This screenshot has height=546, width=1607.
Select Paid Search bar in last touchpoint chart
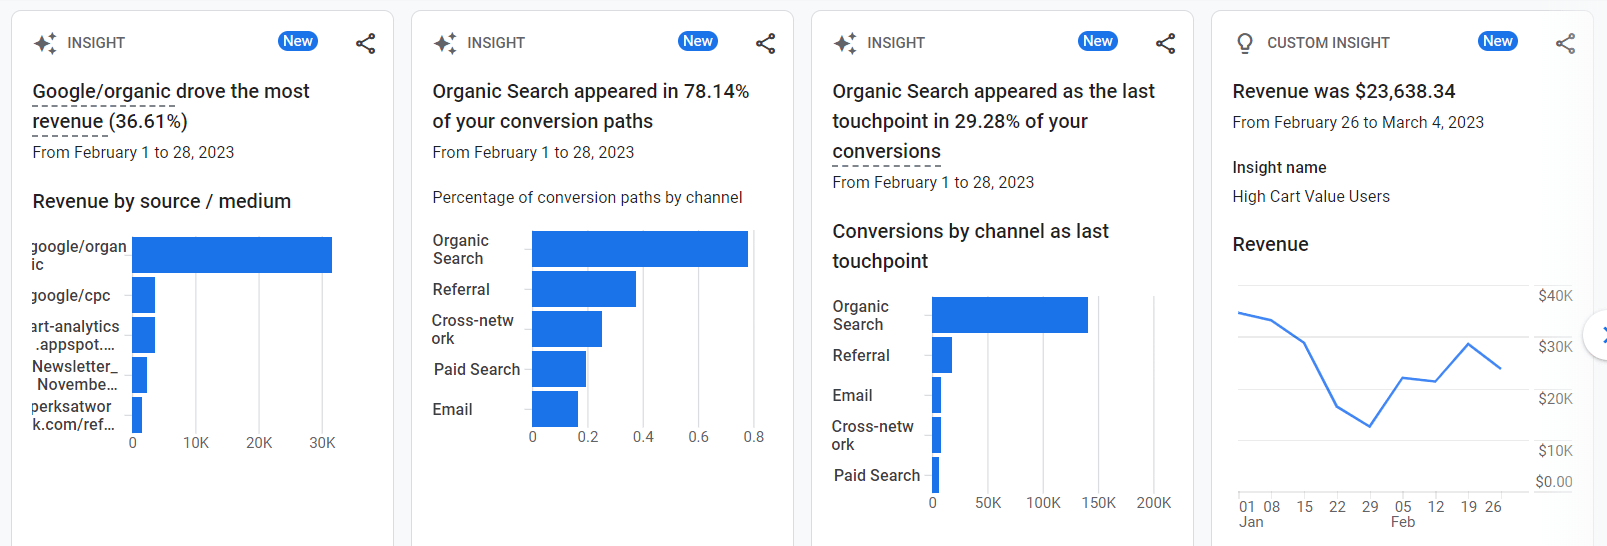point(935,475)
